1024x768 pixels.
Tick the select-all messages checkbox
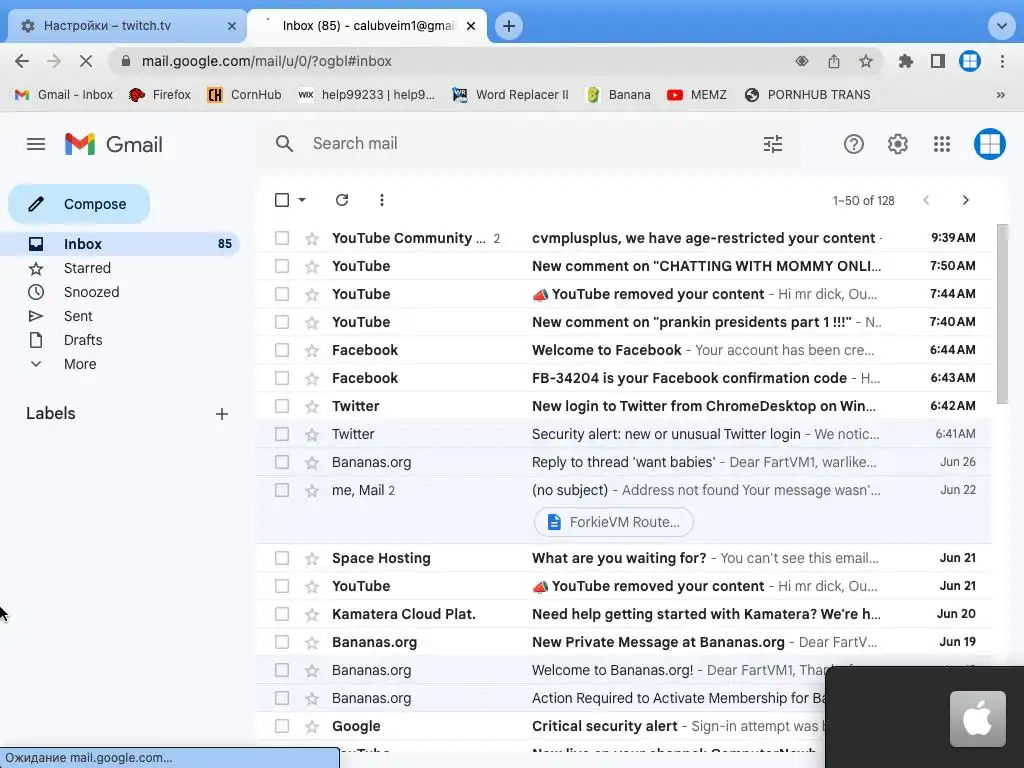click(282, 200)
